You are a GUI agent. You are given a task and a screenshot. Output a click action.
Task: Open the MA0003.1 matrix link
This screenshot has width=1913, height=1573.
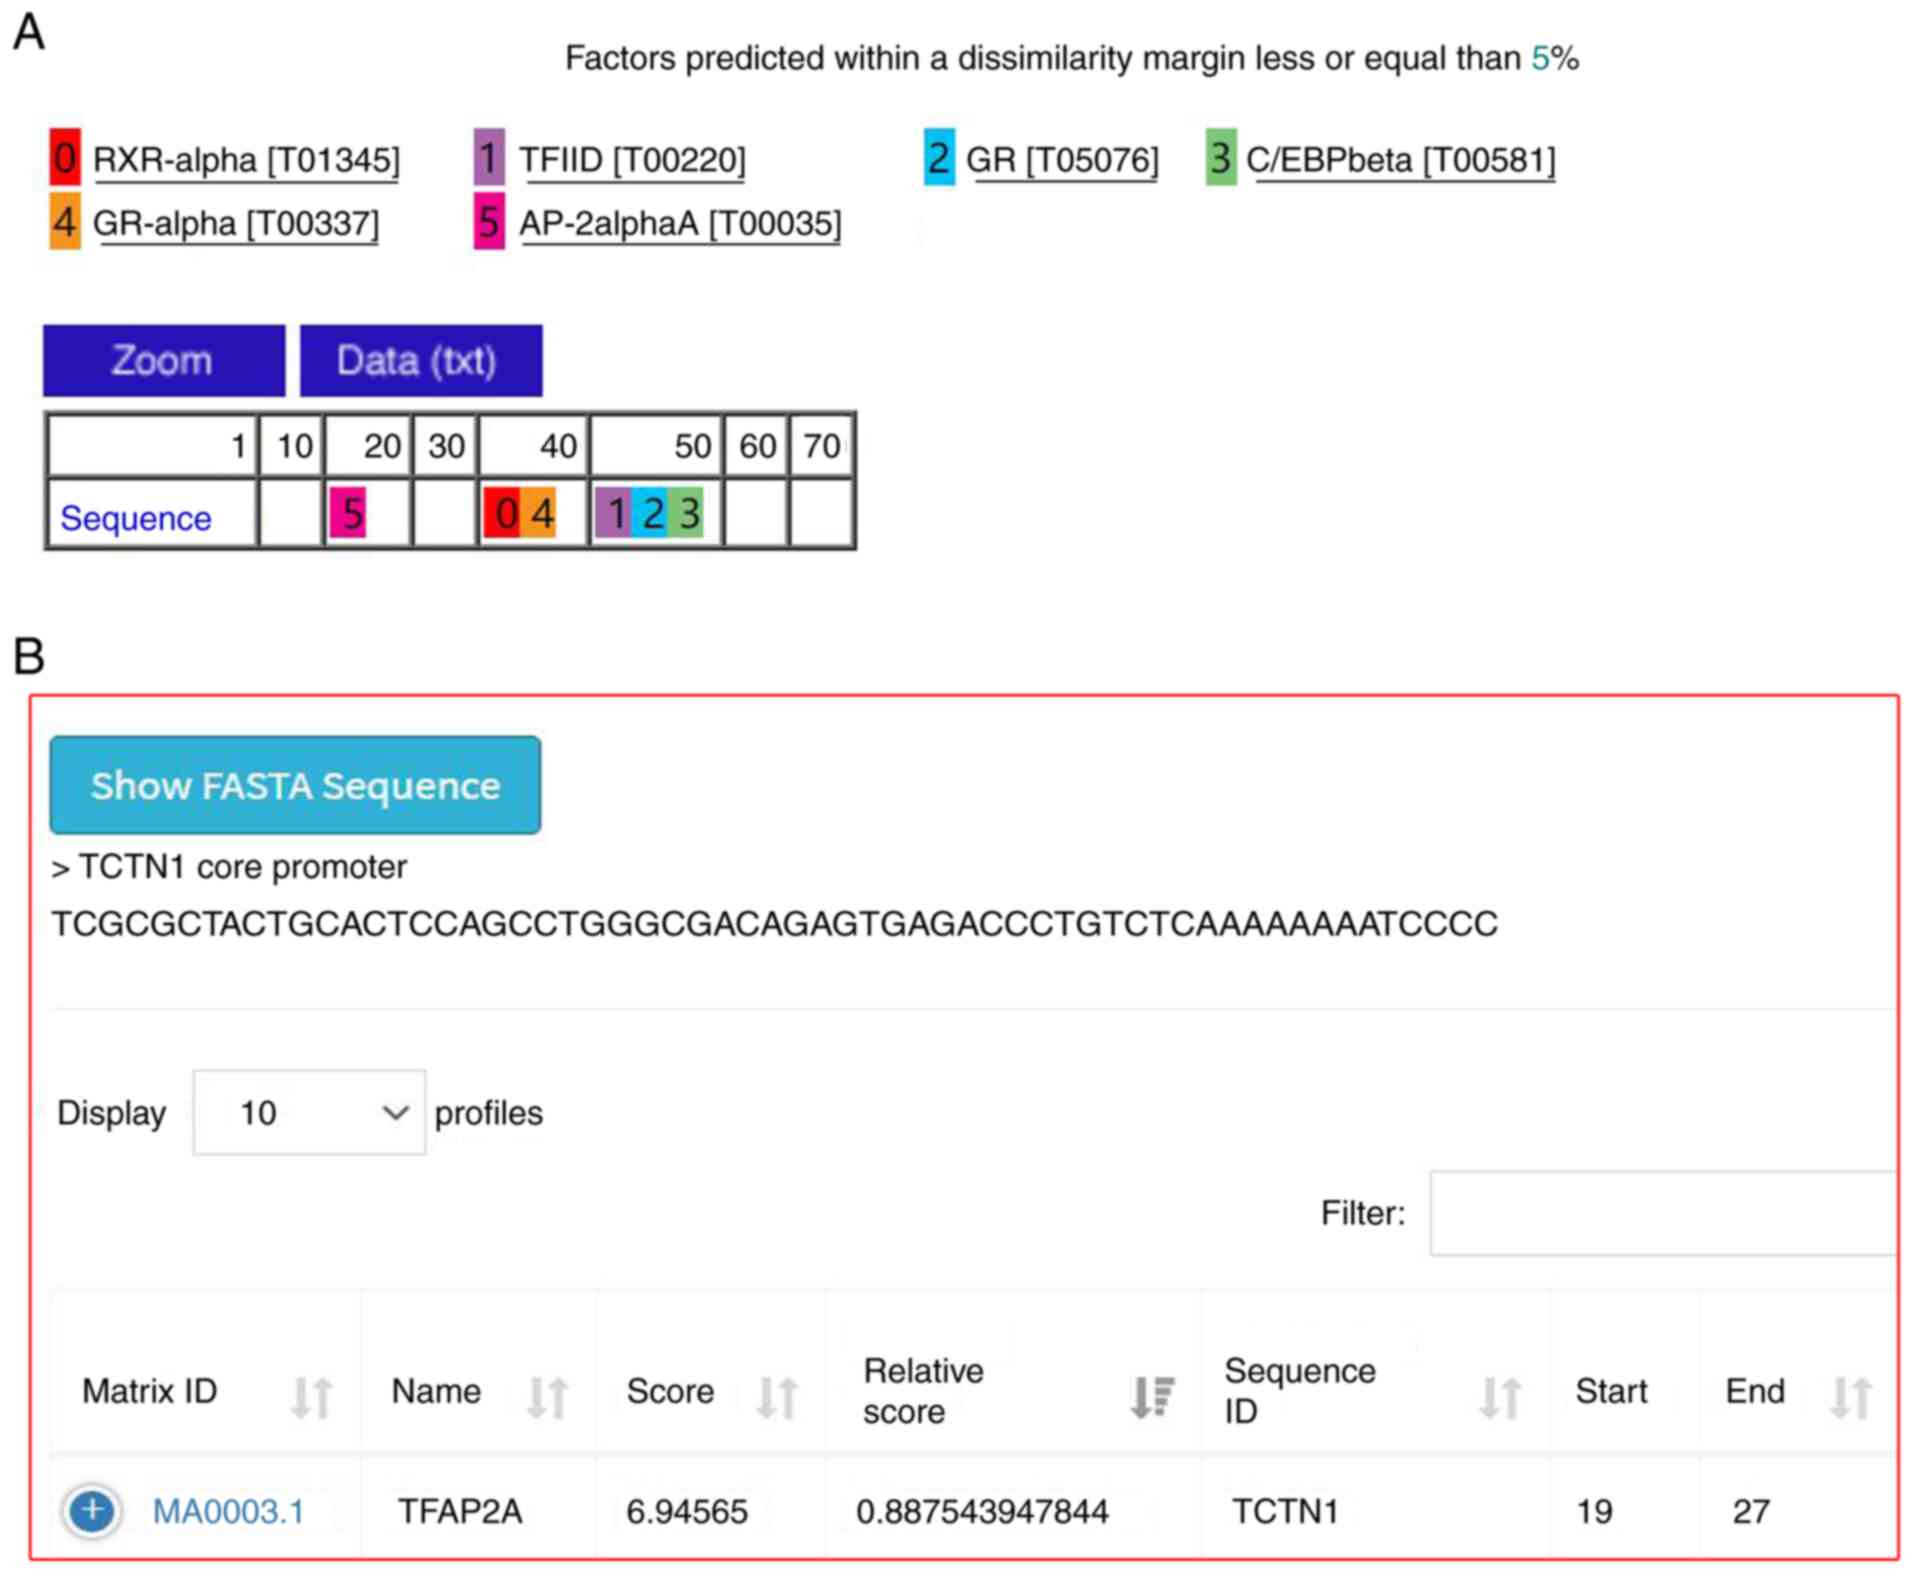(228, 1510)
